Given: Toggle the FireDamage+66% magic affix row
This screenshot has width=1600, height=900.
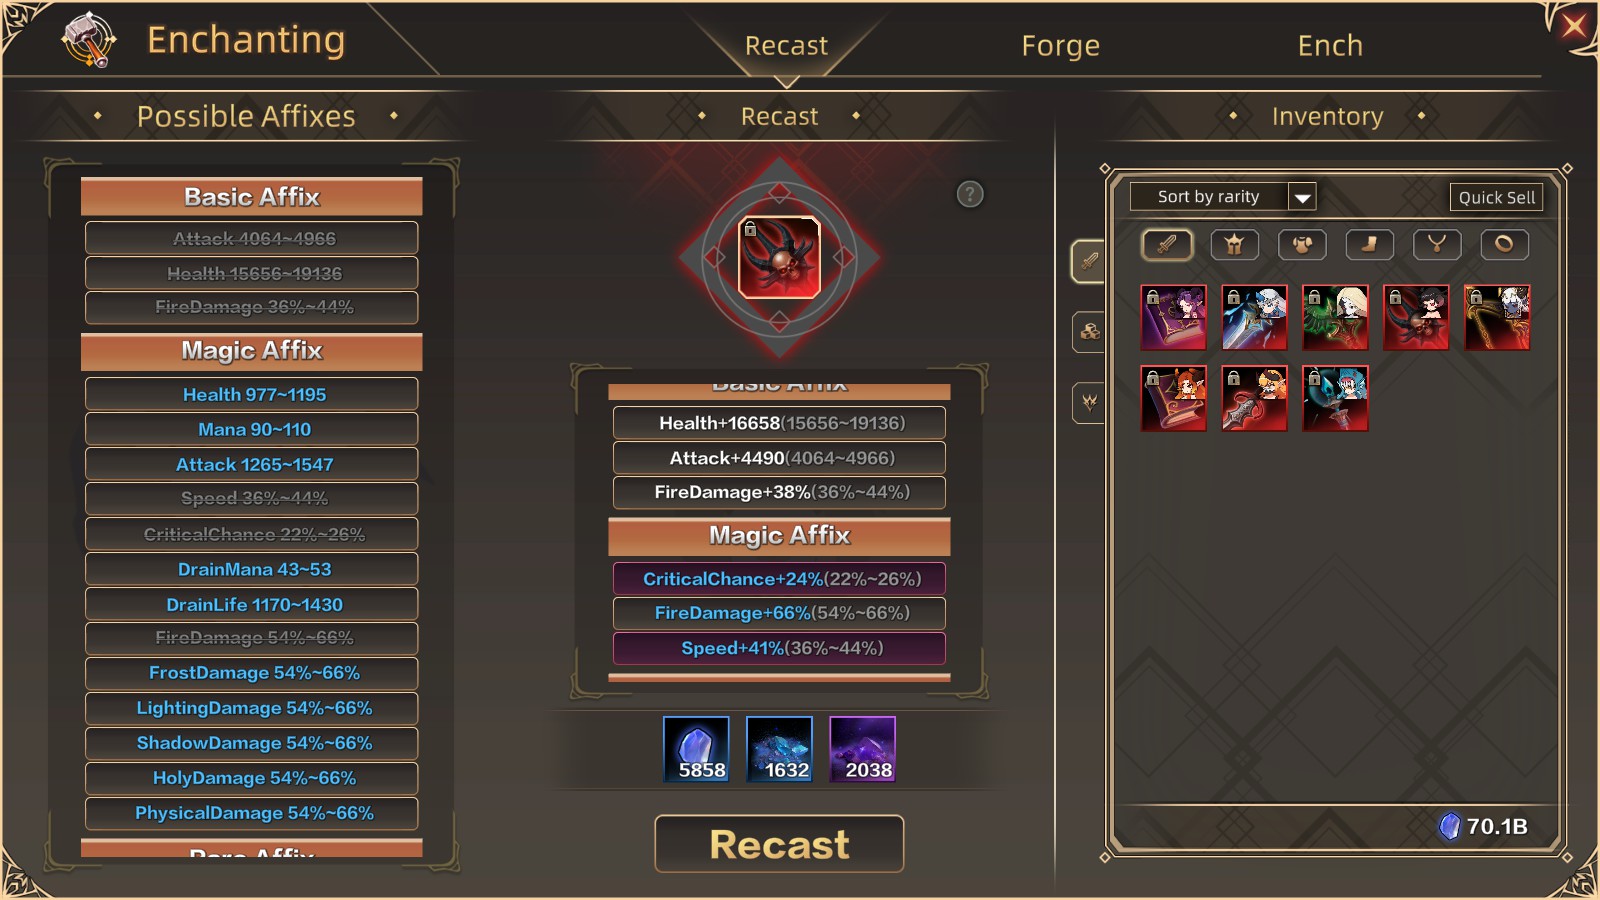Looking at the screenshot, I should 779,613.
